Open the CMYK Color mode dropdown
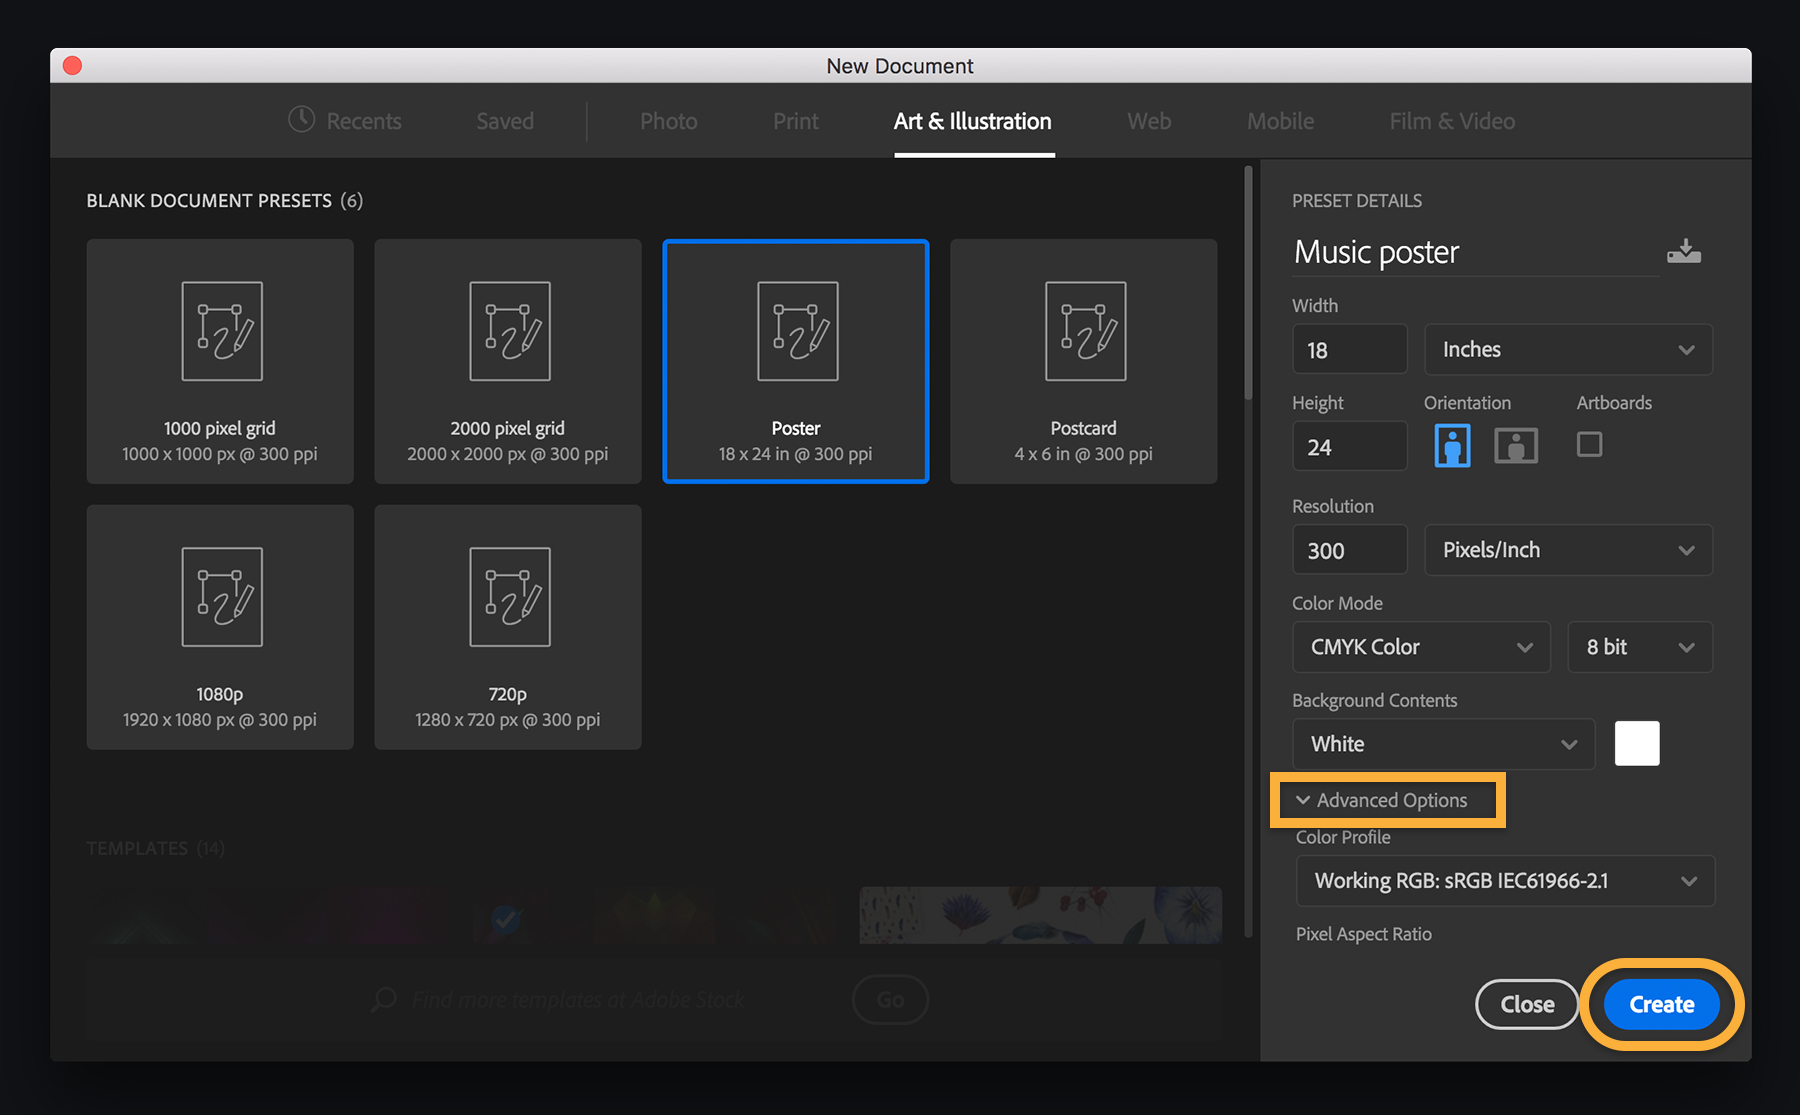This screenshot has height=1115, width=1800. (1421, 647)
